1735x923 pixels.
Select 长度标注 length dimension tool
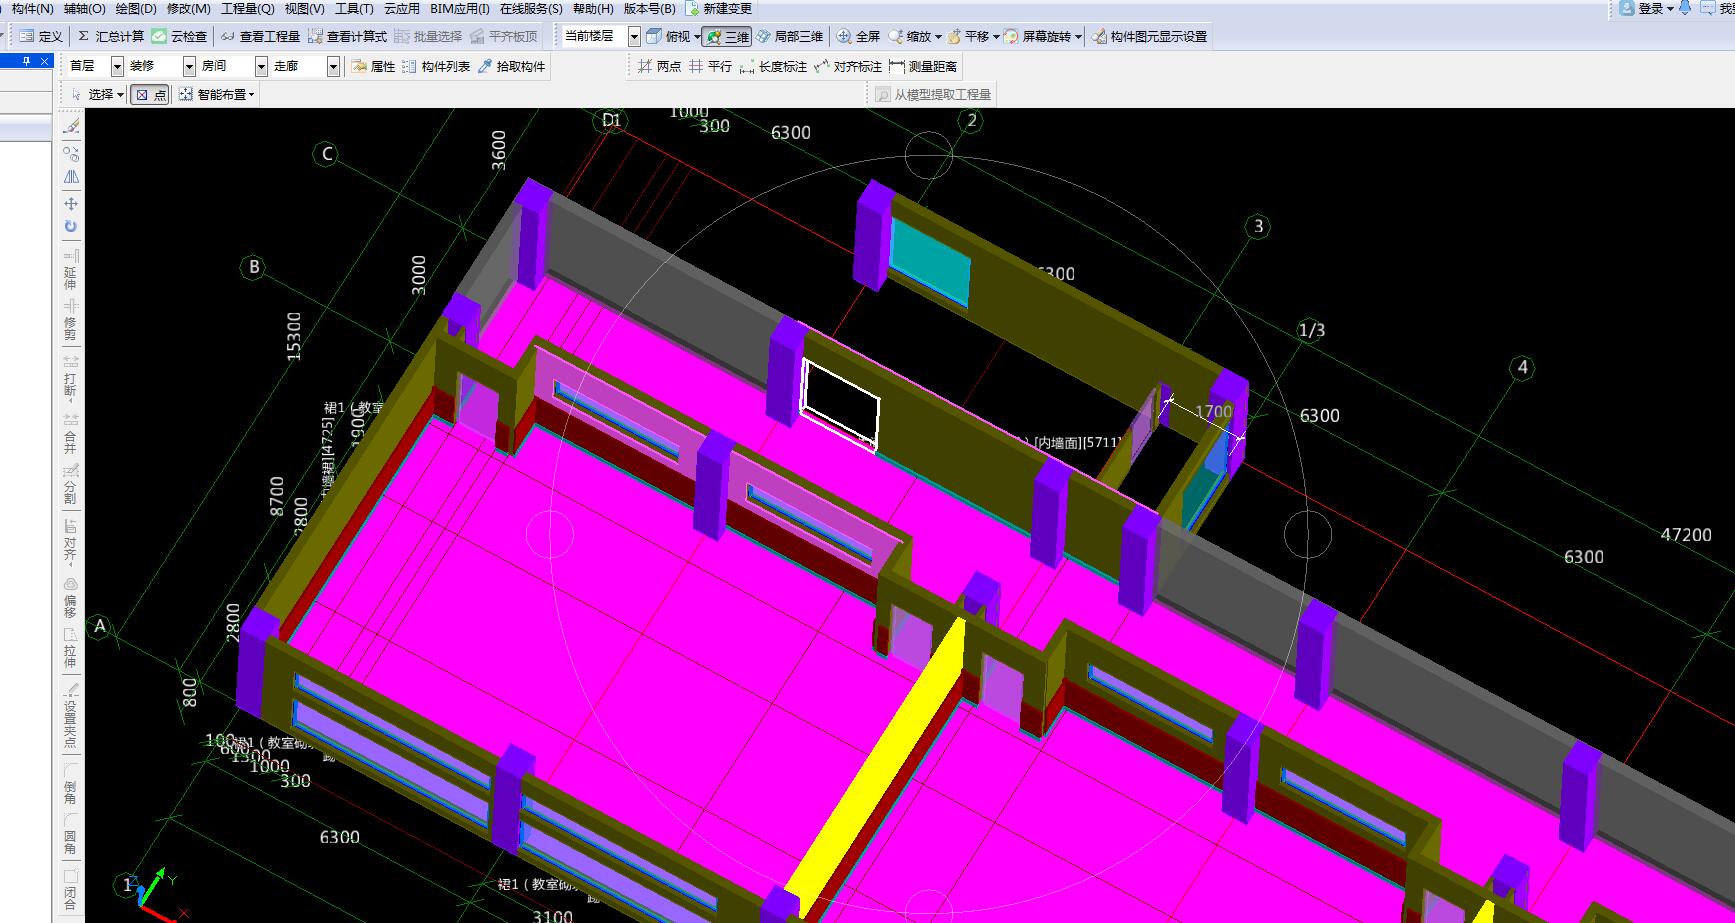(x=772, y=66)
